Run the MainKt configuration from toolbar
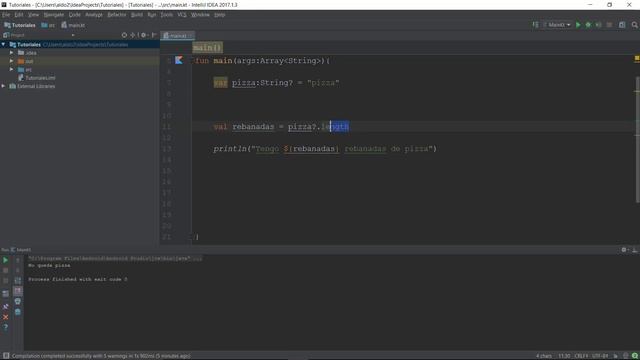Screen dimensions: 640x360 tap(578, 25)
